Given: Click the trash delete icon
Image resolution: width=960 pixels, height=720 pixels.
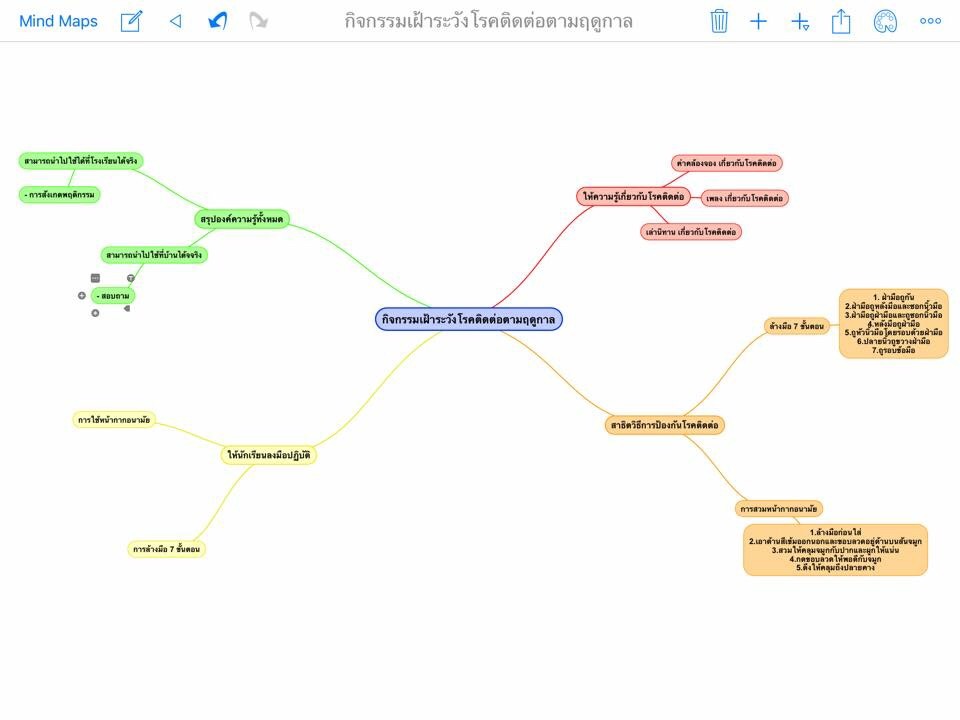Looking at the screenshot, I should 719,21.
